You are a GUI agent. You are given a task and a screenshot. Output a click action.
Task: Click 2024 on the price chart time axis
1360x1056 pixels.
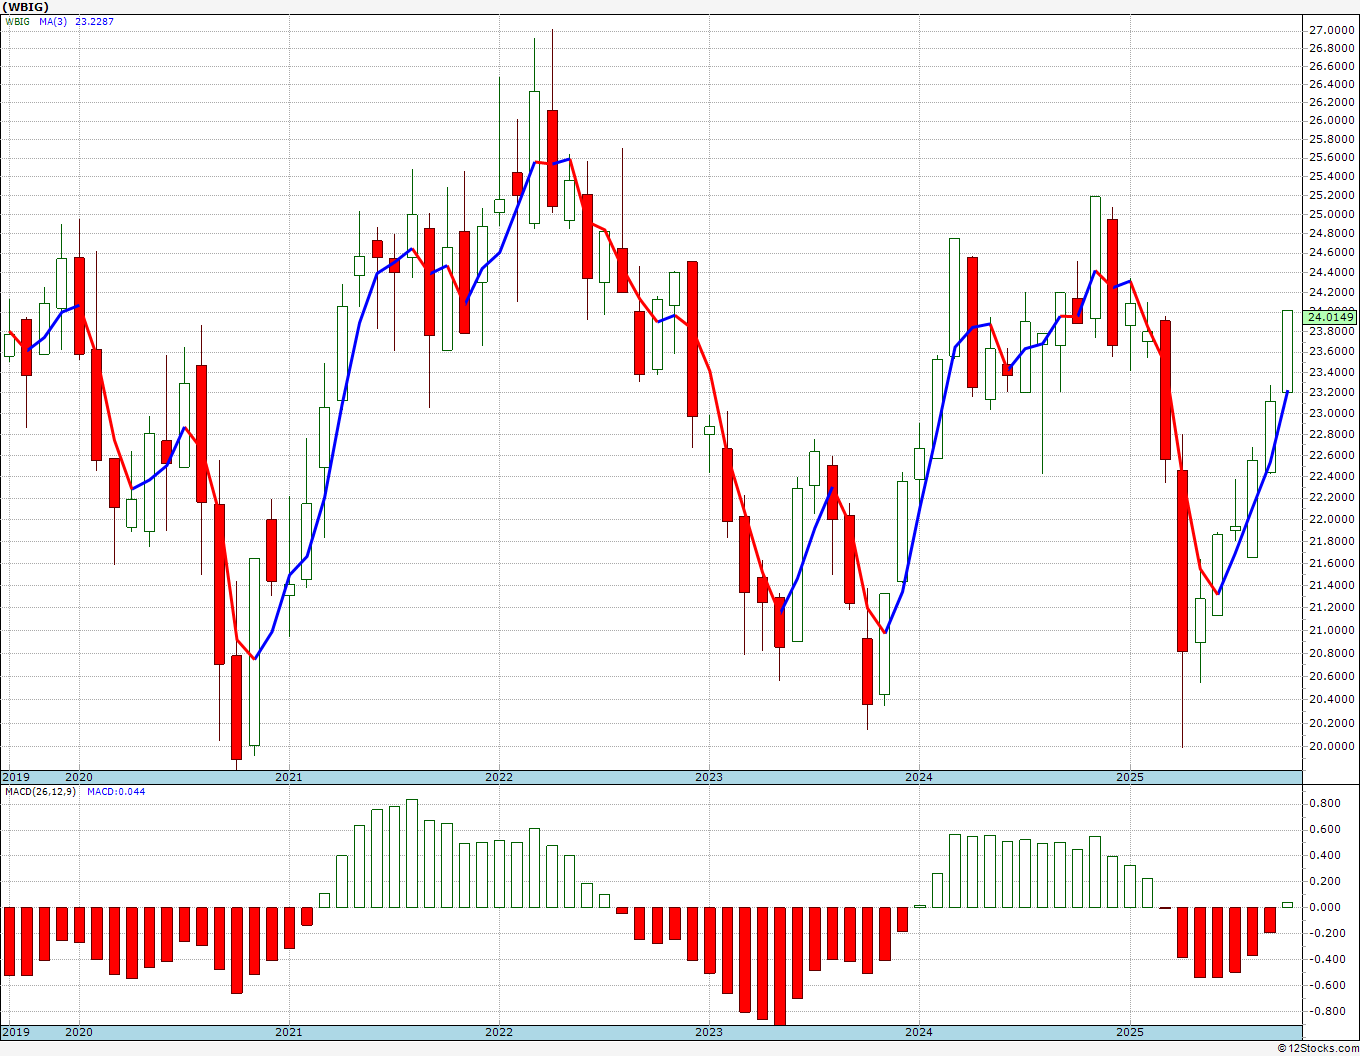919,777
